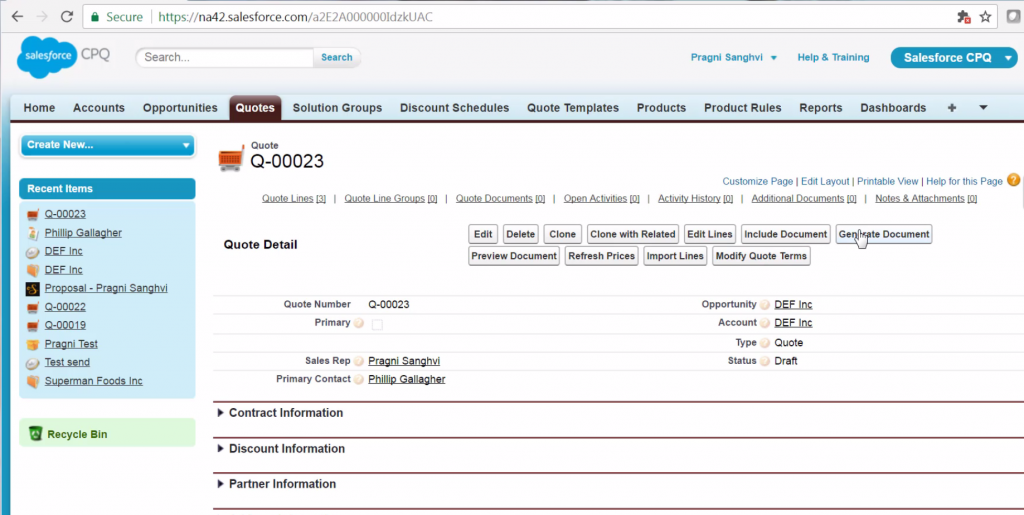Click help bubble next to Primary field
The image size is (1024, 515).
359,323
